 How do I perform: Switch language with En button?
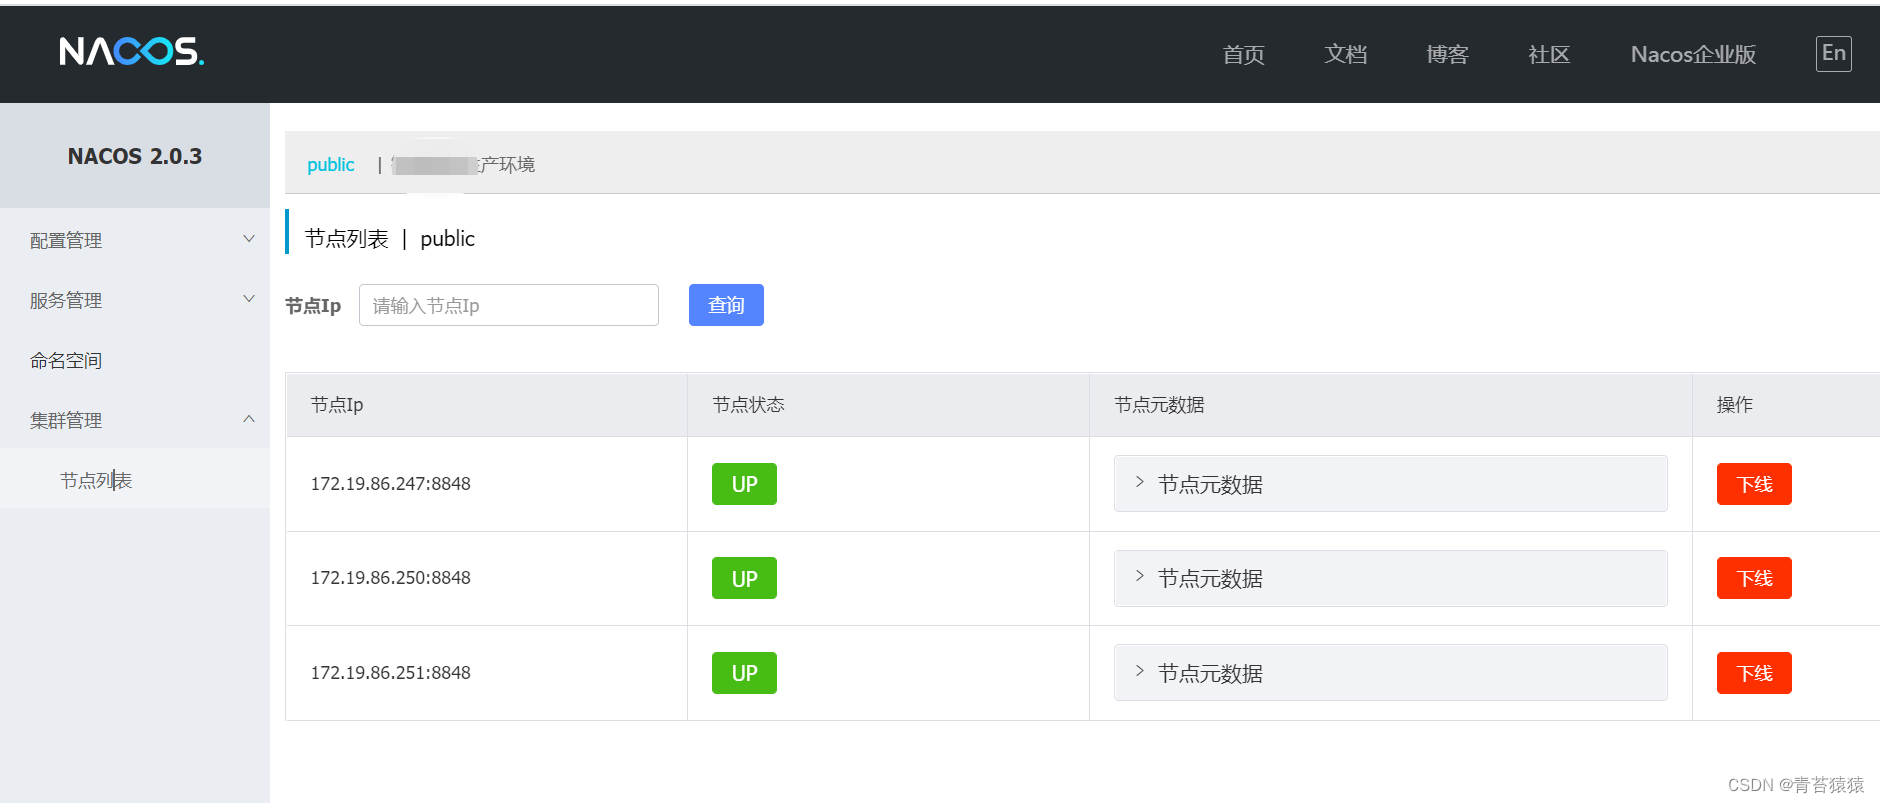pyautogui.click(x=1833, y=53)
